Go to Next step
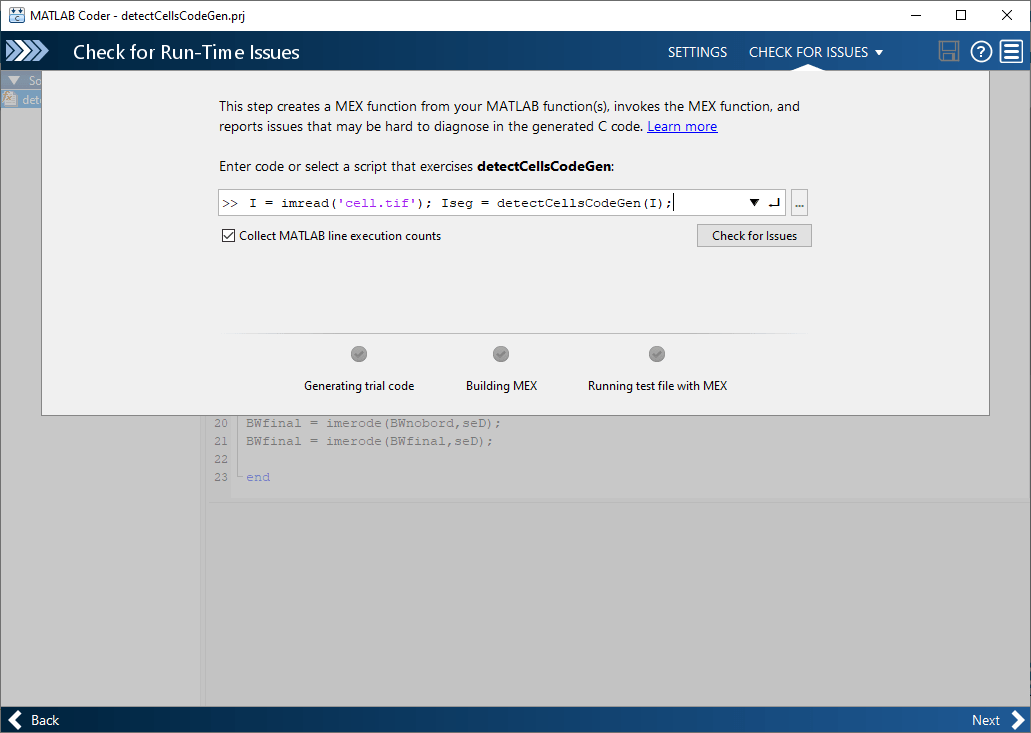The width and height of the screenshot is (1031, 733). coord(997,720)
